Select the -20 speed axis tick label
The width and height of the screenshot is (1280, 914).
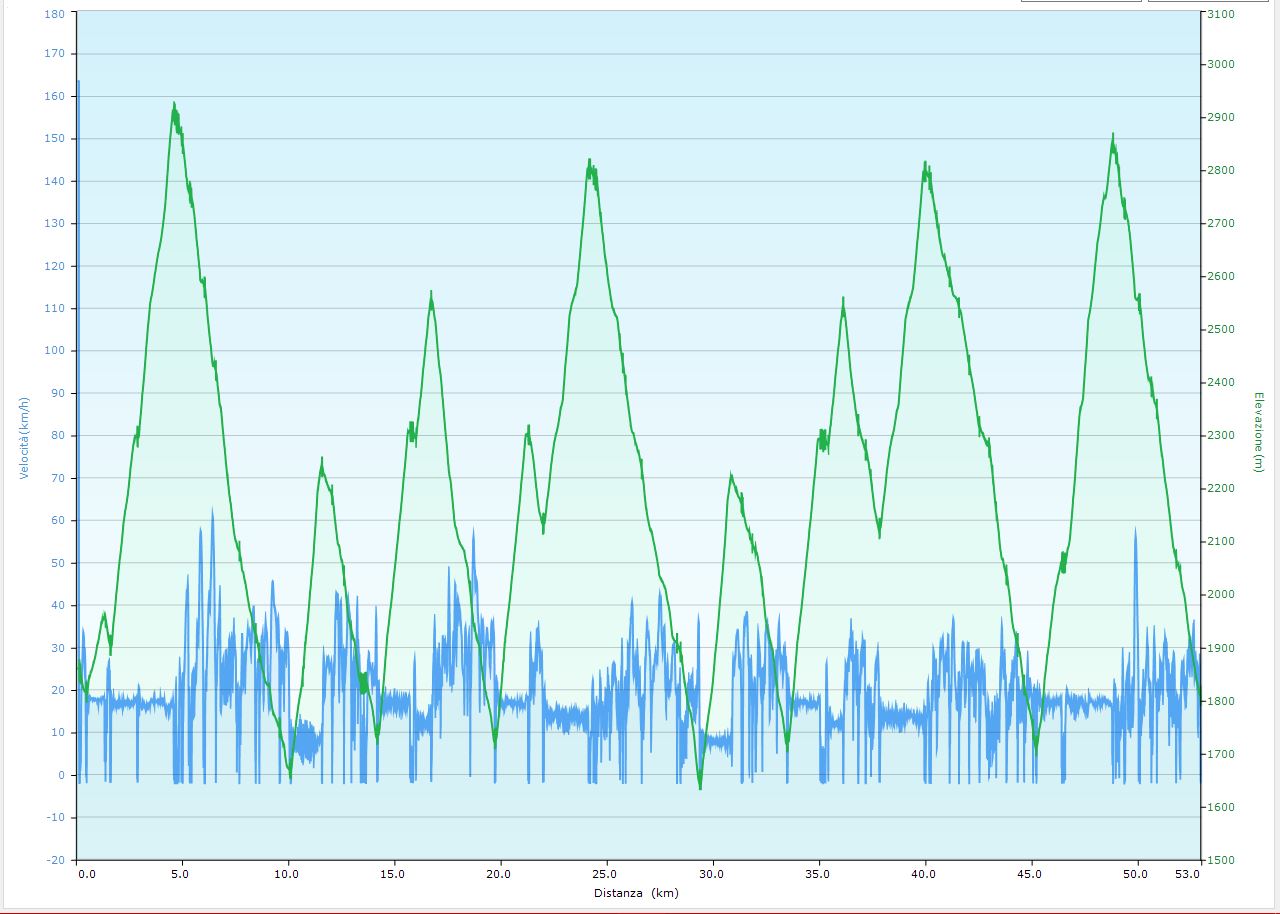pyautogui.click(x=54, y=860)
